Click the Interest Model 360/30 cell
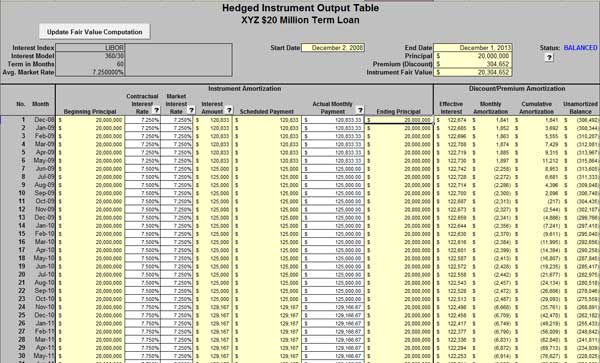600x363 pixels. coord(90,56)
